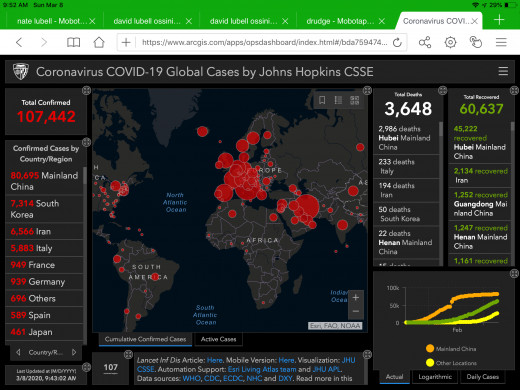Switch chart to Logarithmic tab
The height and width of the screenshot is (390, 520).
435,377
